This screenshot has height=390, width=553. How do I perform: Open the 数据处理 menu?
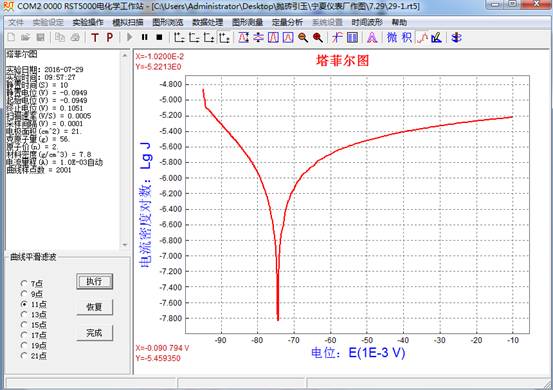207,23
